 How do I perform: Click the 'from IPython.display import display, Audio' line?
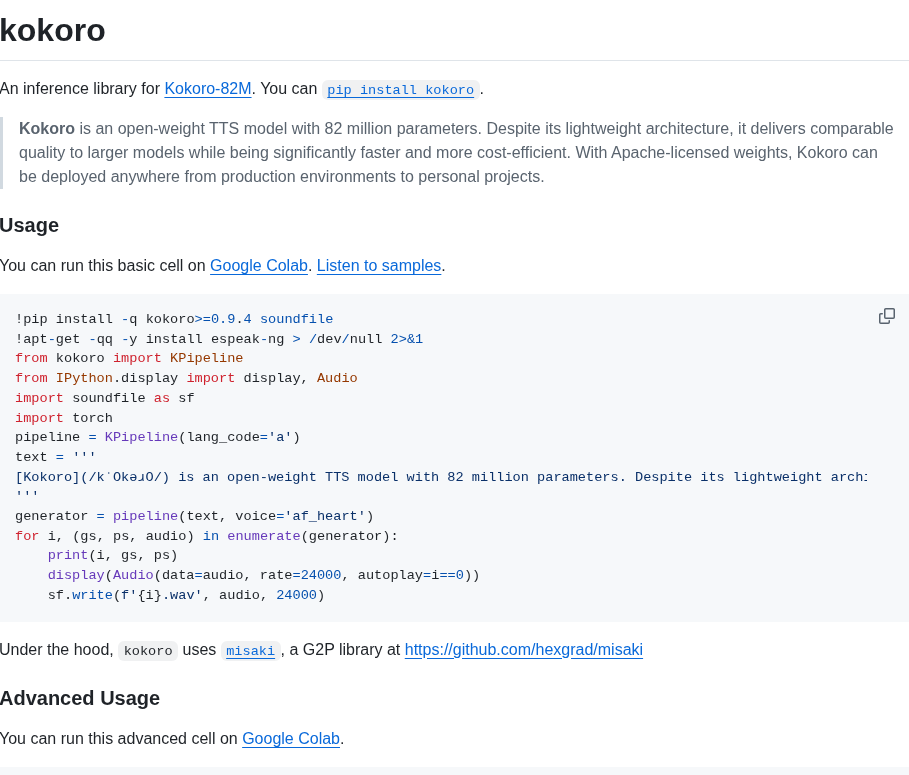click(187, 378)
